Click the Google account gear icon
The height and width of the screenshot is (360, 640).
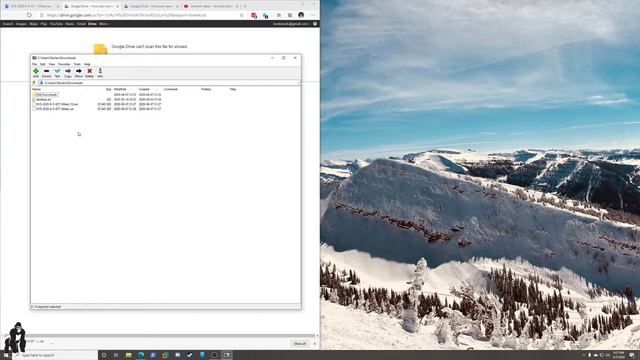point(315,24)
